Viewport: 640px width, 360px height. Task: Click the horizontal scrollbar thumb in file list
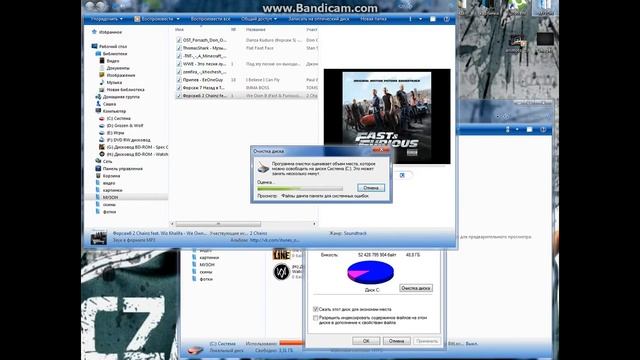point(218,224)
